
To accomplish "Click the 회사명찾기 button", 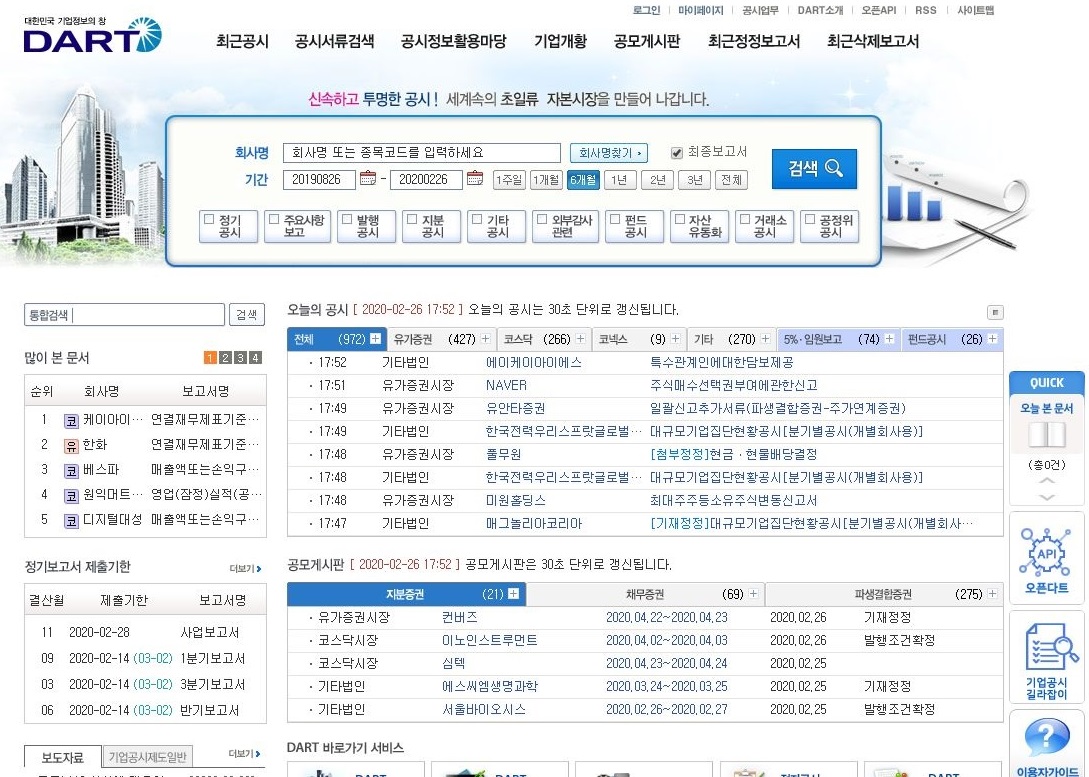I will point(608,153).
